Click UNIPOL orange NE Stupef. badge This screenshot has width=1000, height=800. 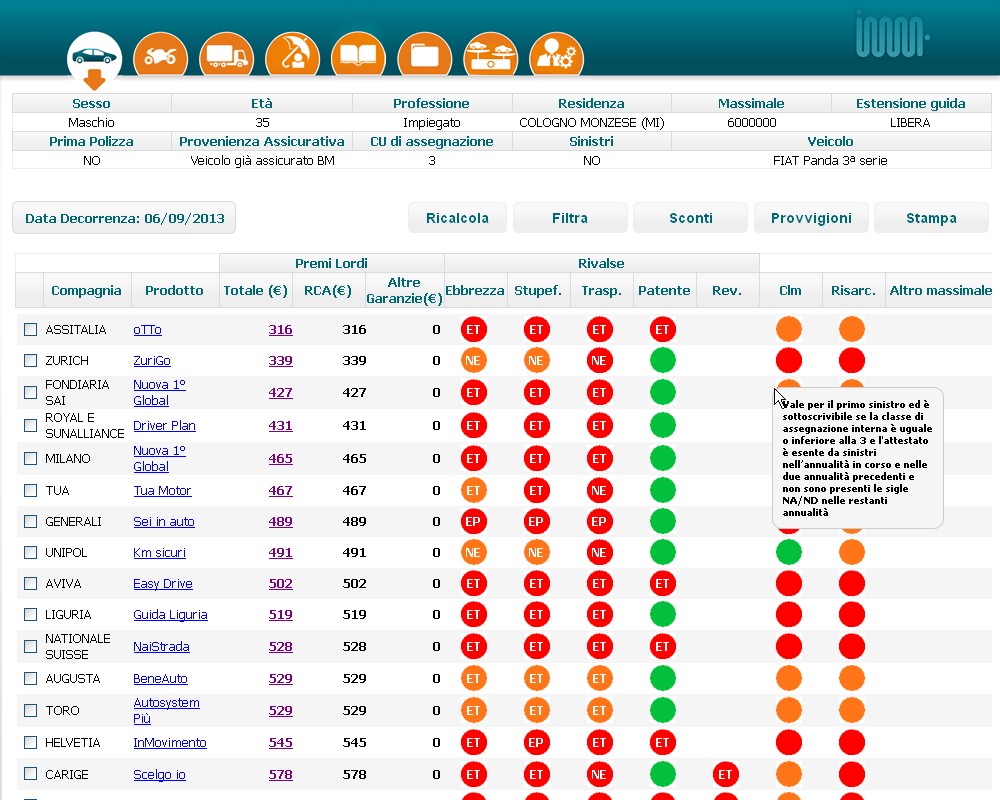pyautogui.click(x=536, y=552)
